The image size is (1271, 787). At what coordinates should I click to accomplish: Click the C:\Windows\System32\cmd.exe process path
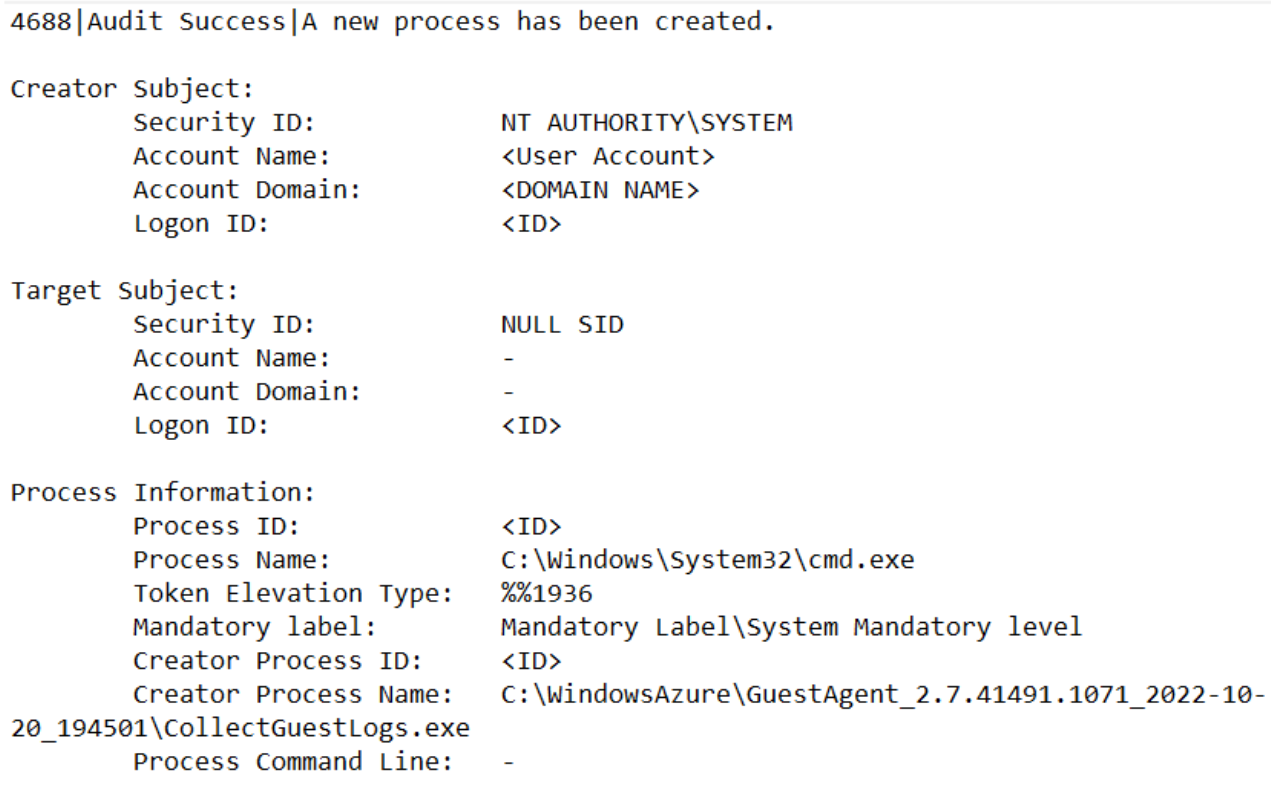tap(707, 560)
